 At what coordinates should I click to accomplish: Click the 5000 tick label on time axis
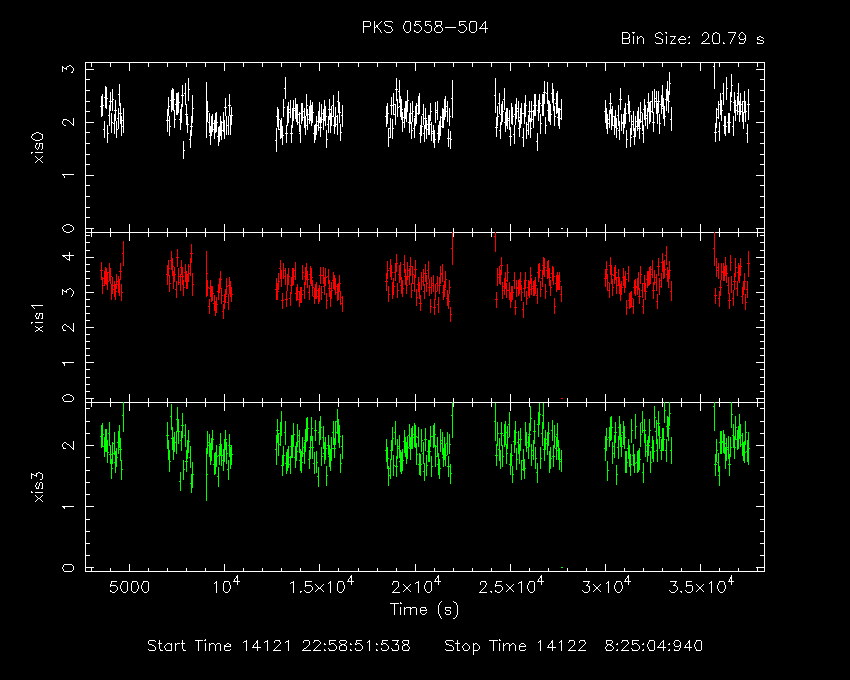129,588
